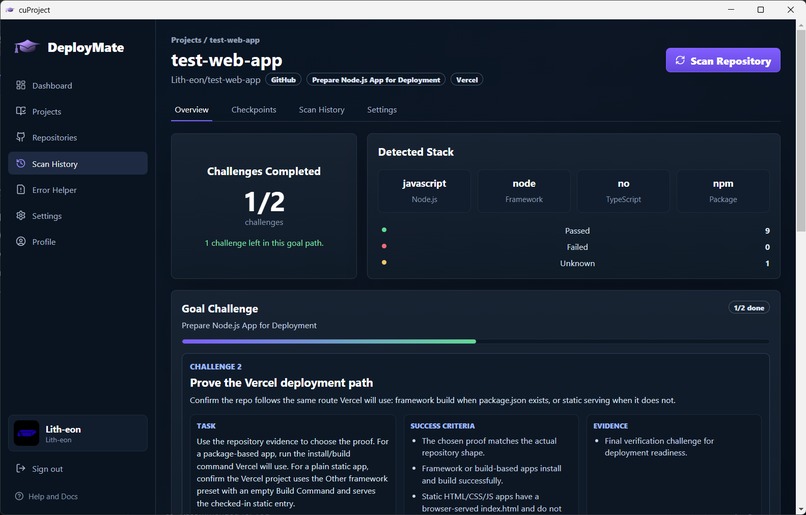
Task: Click the Prepare Node.js App for Deployment badge
Action: [x=376, y=80]
